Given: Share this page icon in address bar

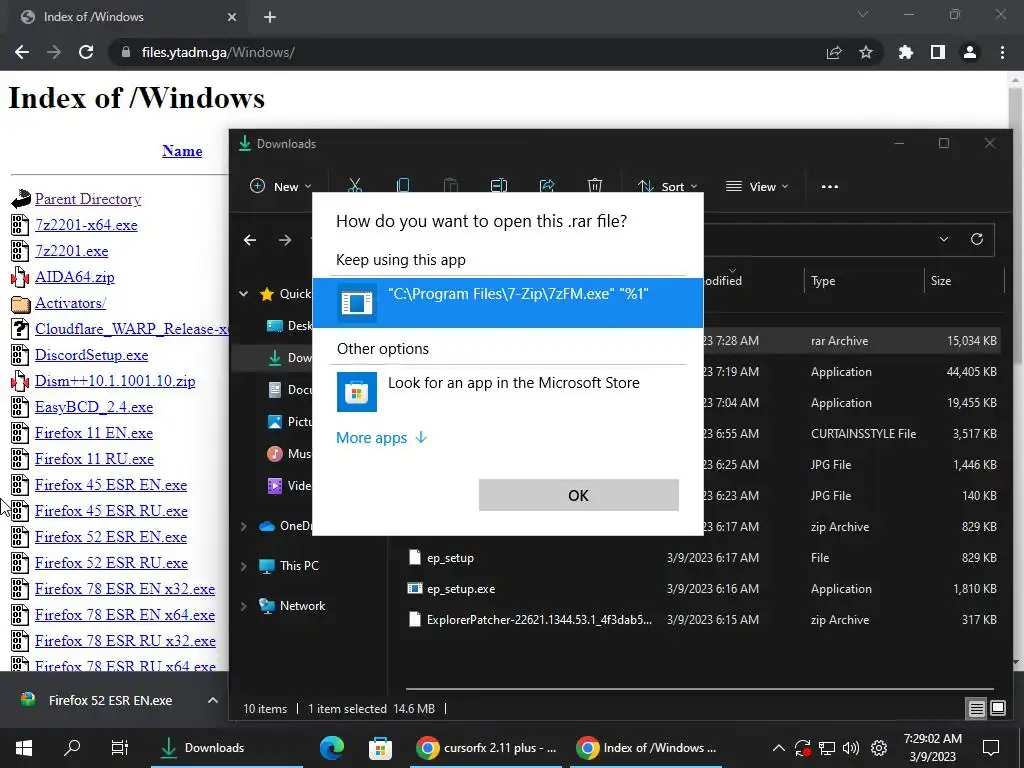Looking at the screenshot, I should (x=834, y=52).
